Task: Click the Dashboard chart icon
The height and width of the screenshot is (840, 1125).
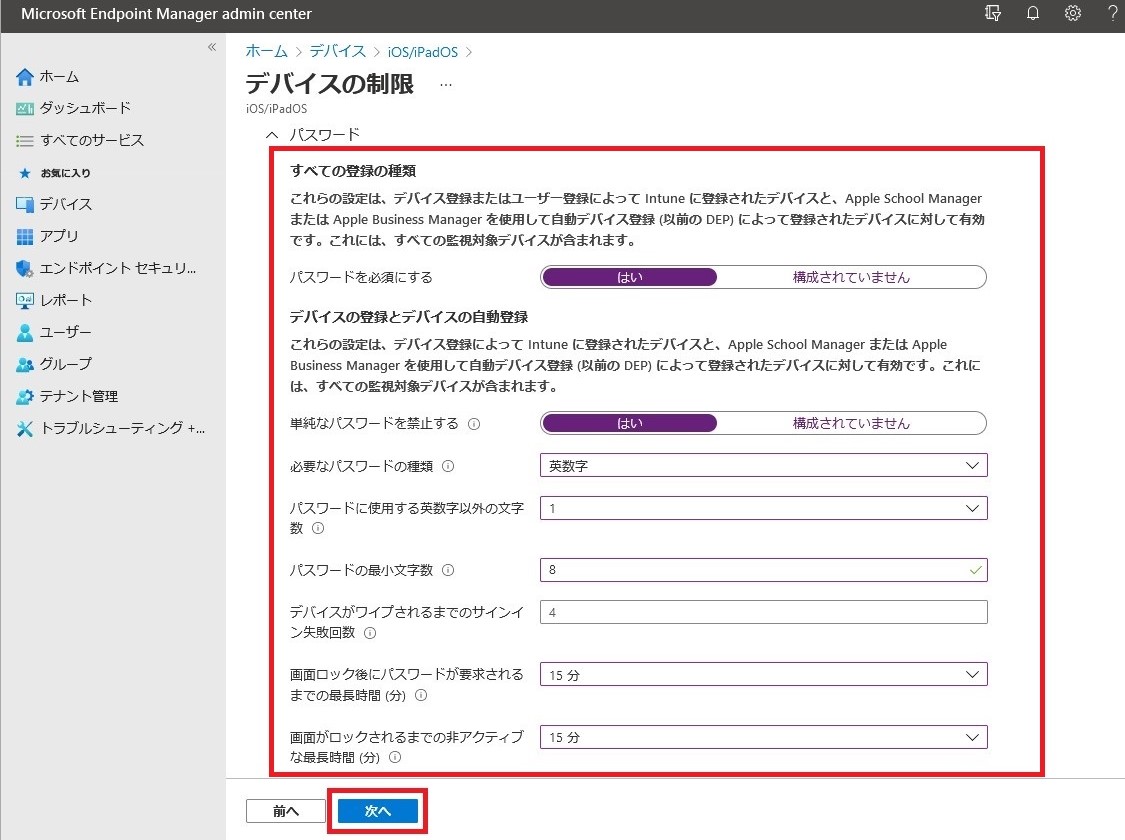Action: pyautogui.click(x=24, y=108)
